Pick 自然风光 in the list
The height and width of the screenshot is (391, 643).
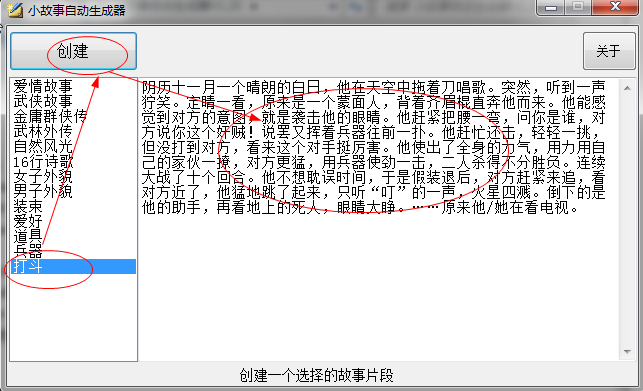(73, 146)
